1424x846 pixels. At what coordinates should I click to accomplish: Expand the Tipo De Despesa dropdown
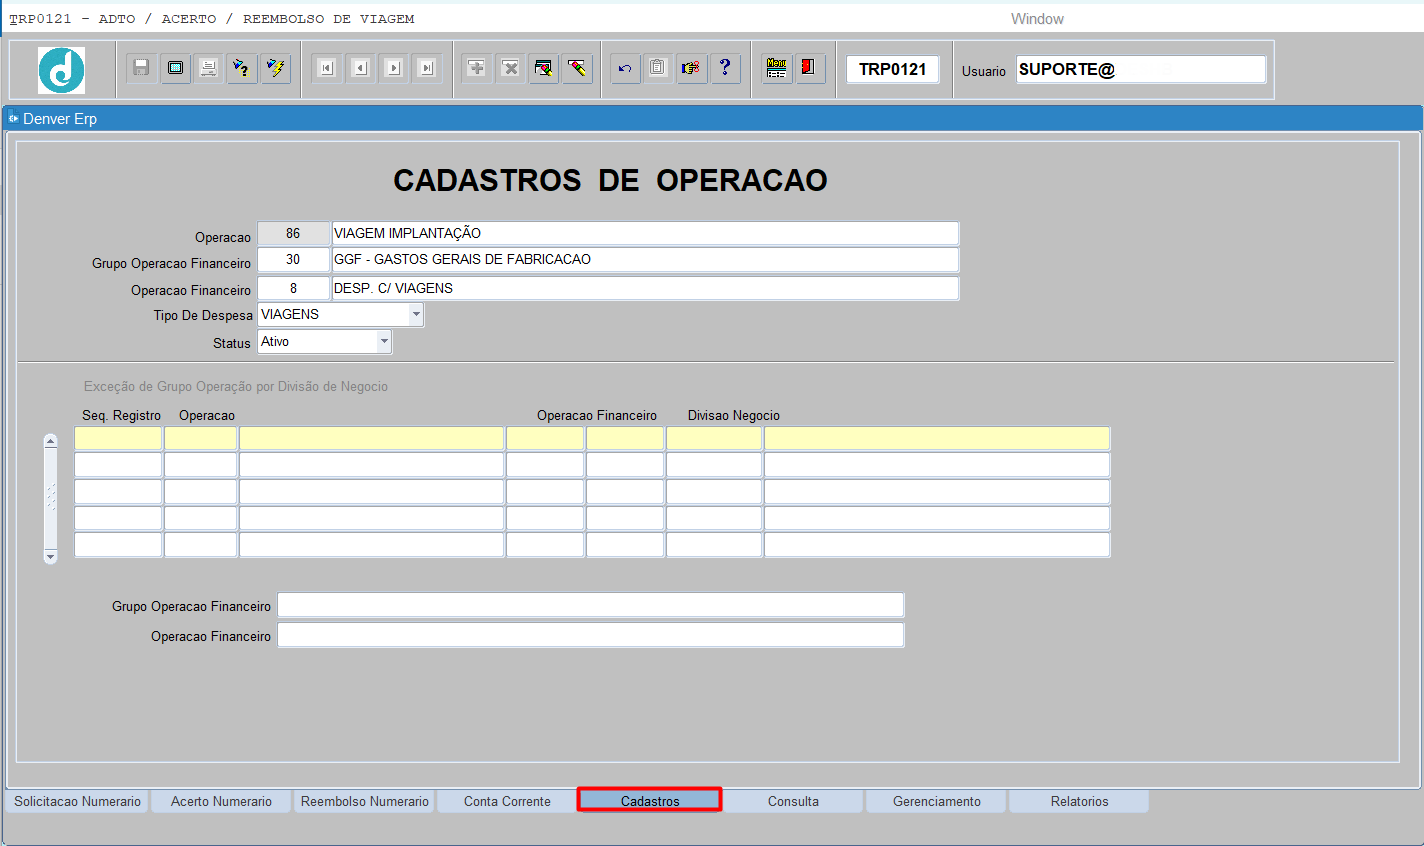tap(416, 314)
